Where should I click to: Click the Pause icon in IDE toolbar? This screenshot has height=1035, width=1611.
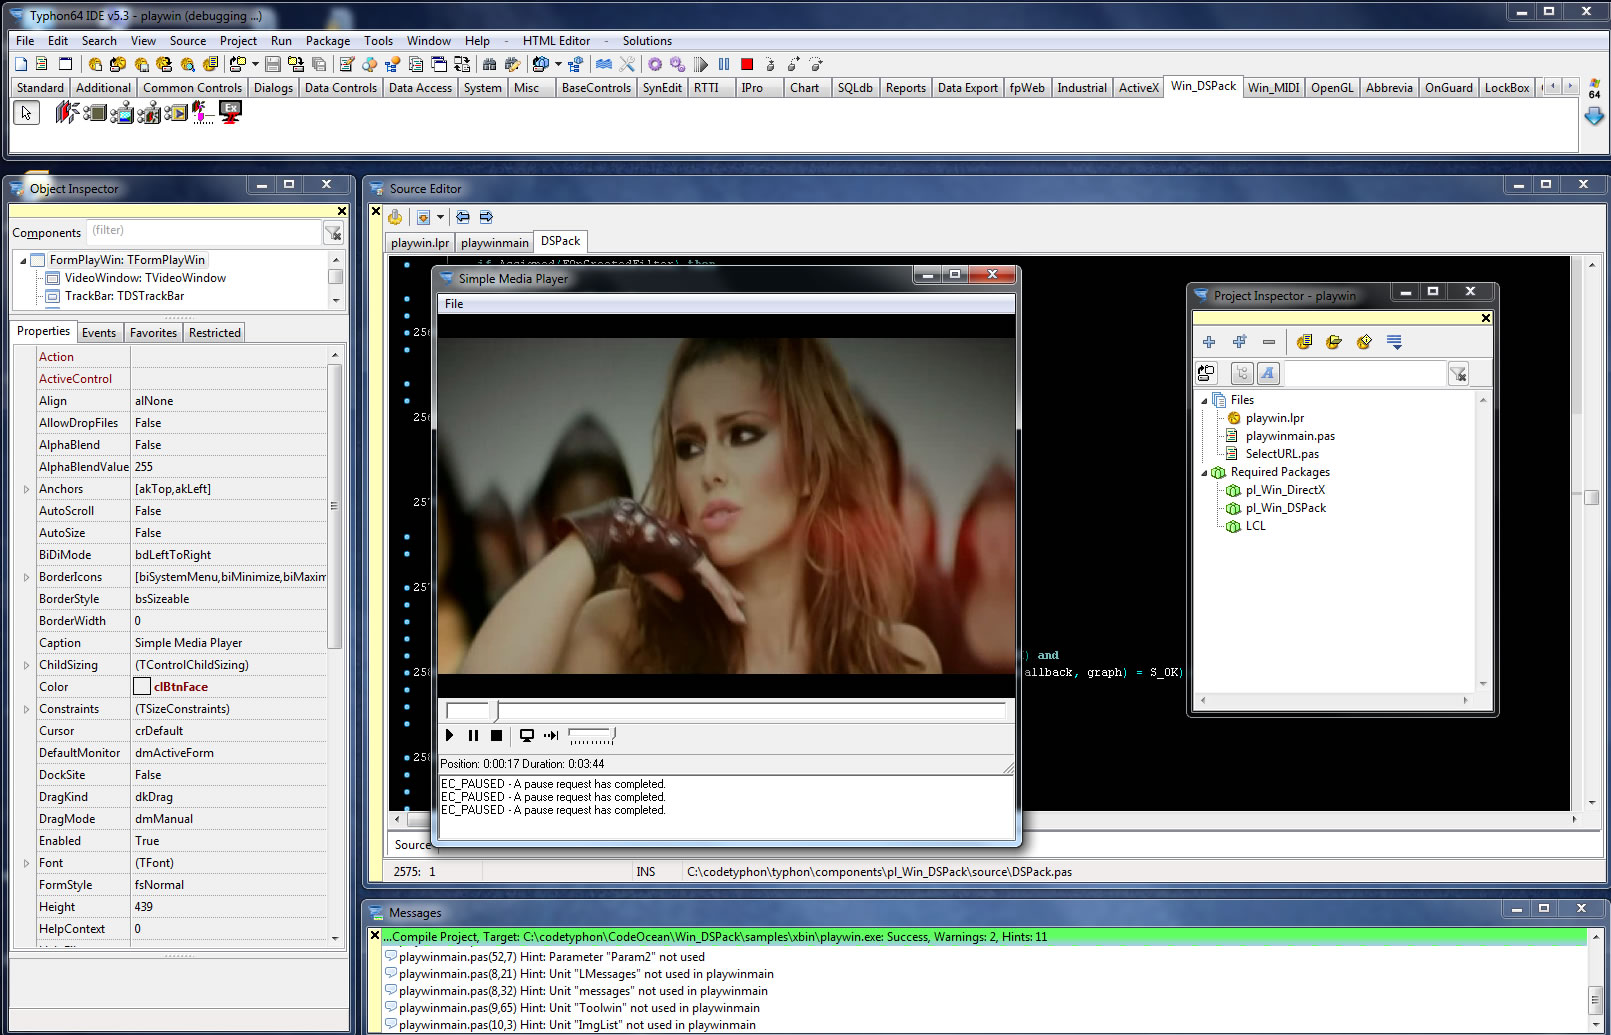pyautogui.click(x=724, y=64)
